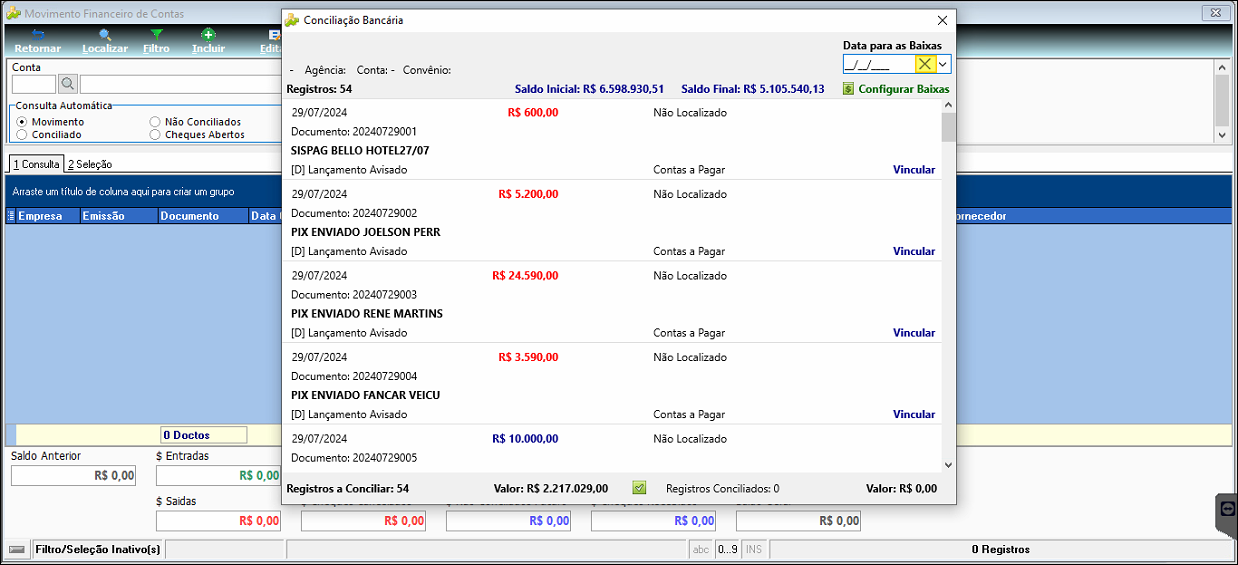Click the R$ 10.000,00 amount
This screenshot has height=565, width=1238.
click(x=525, y=439)
